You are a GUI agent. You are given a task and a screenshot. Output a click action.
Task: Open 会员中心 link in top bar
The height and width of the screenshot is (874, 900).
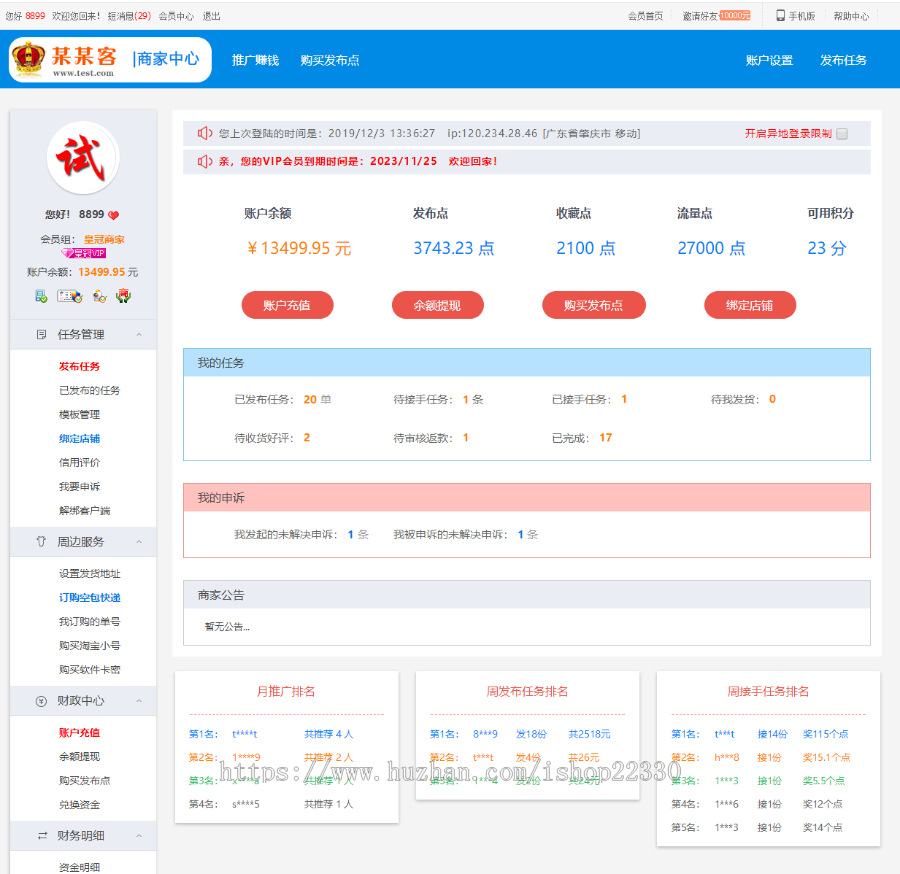pos(176,16)
